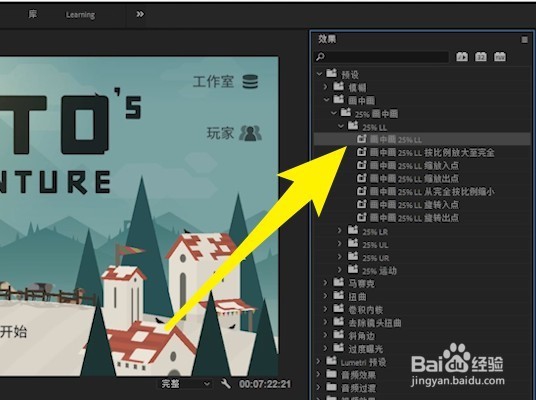Click the 去除镜头扭曲 folder icon

click(338, 321)
